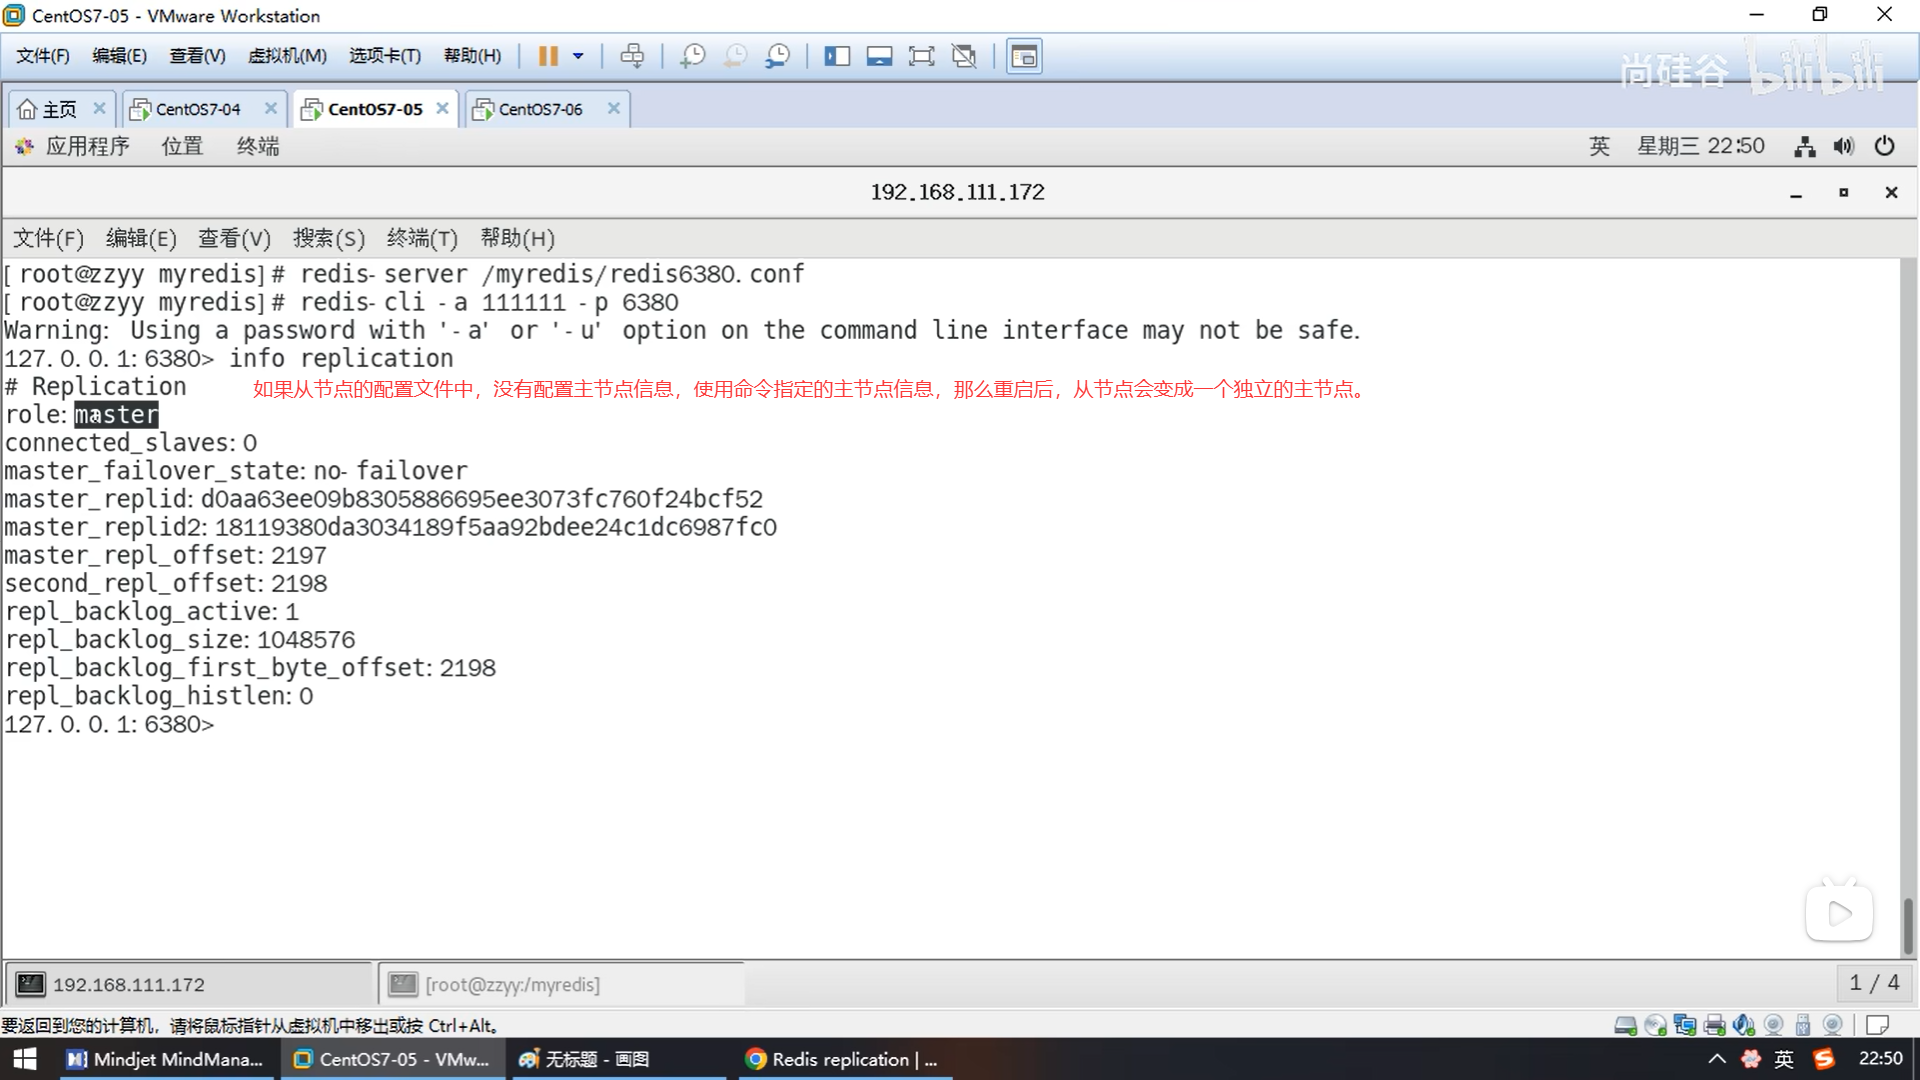Toggle Unity mode icon

pos(964,56)
